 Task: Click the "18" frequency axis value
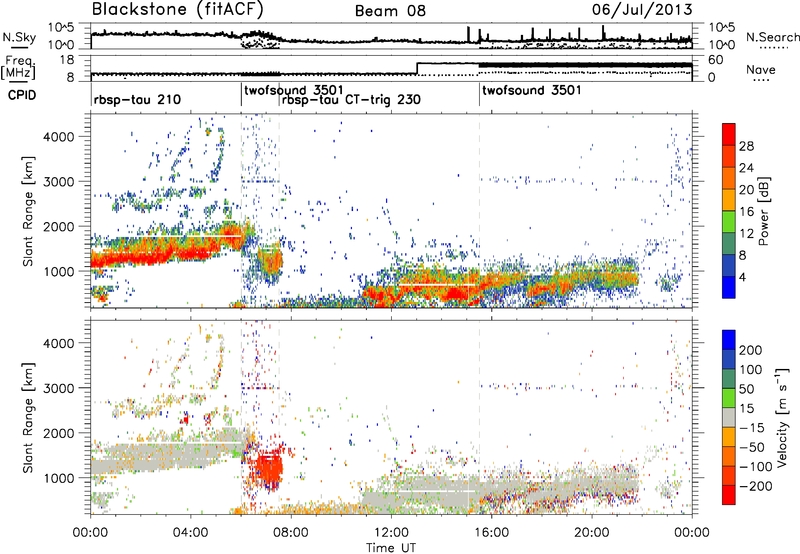67,60
